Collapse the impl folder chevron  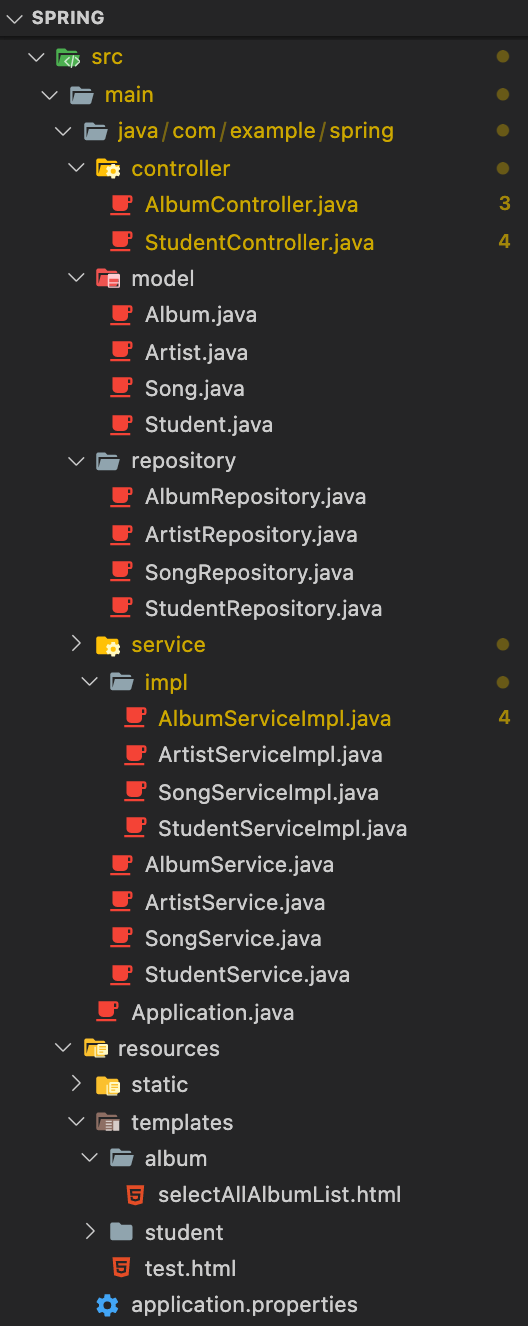coord(90,682)
